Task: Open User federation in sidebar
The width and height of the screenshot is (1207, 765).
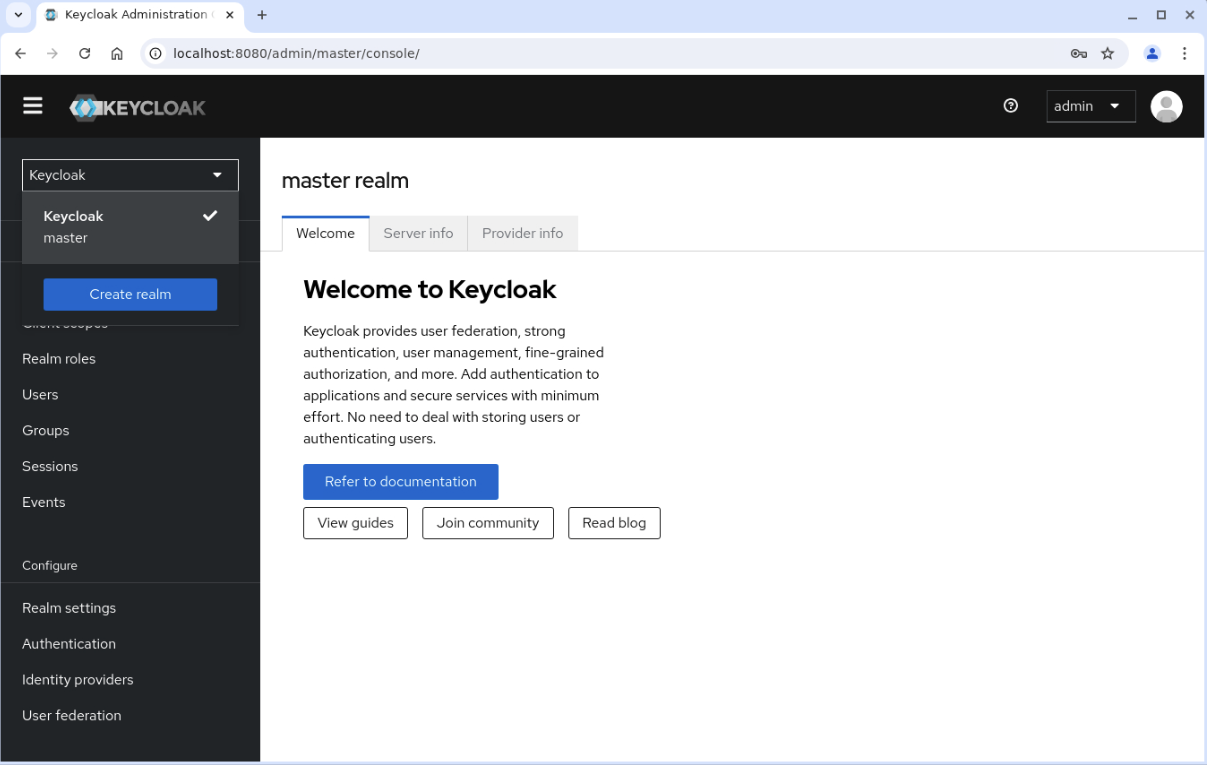Action: click(x=72, y=716)
